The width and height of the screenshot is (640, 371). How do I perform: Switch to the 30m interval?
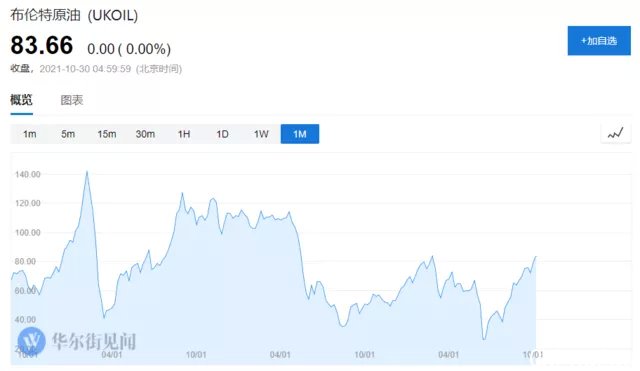pyautogui.click(x=145, y=134)
